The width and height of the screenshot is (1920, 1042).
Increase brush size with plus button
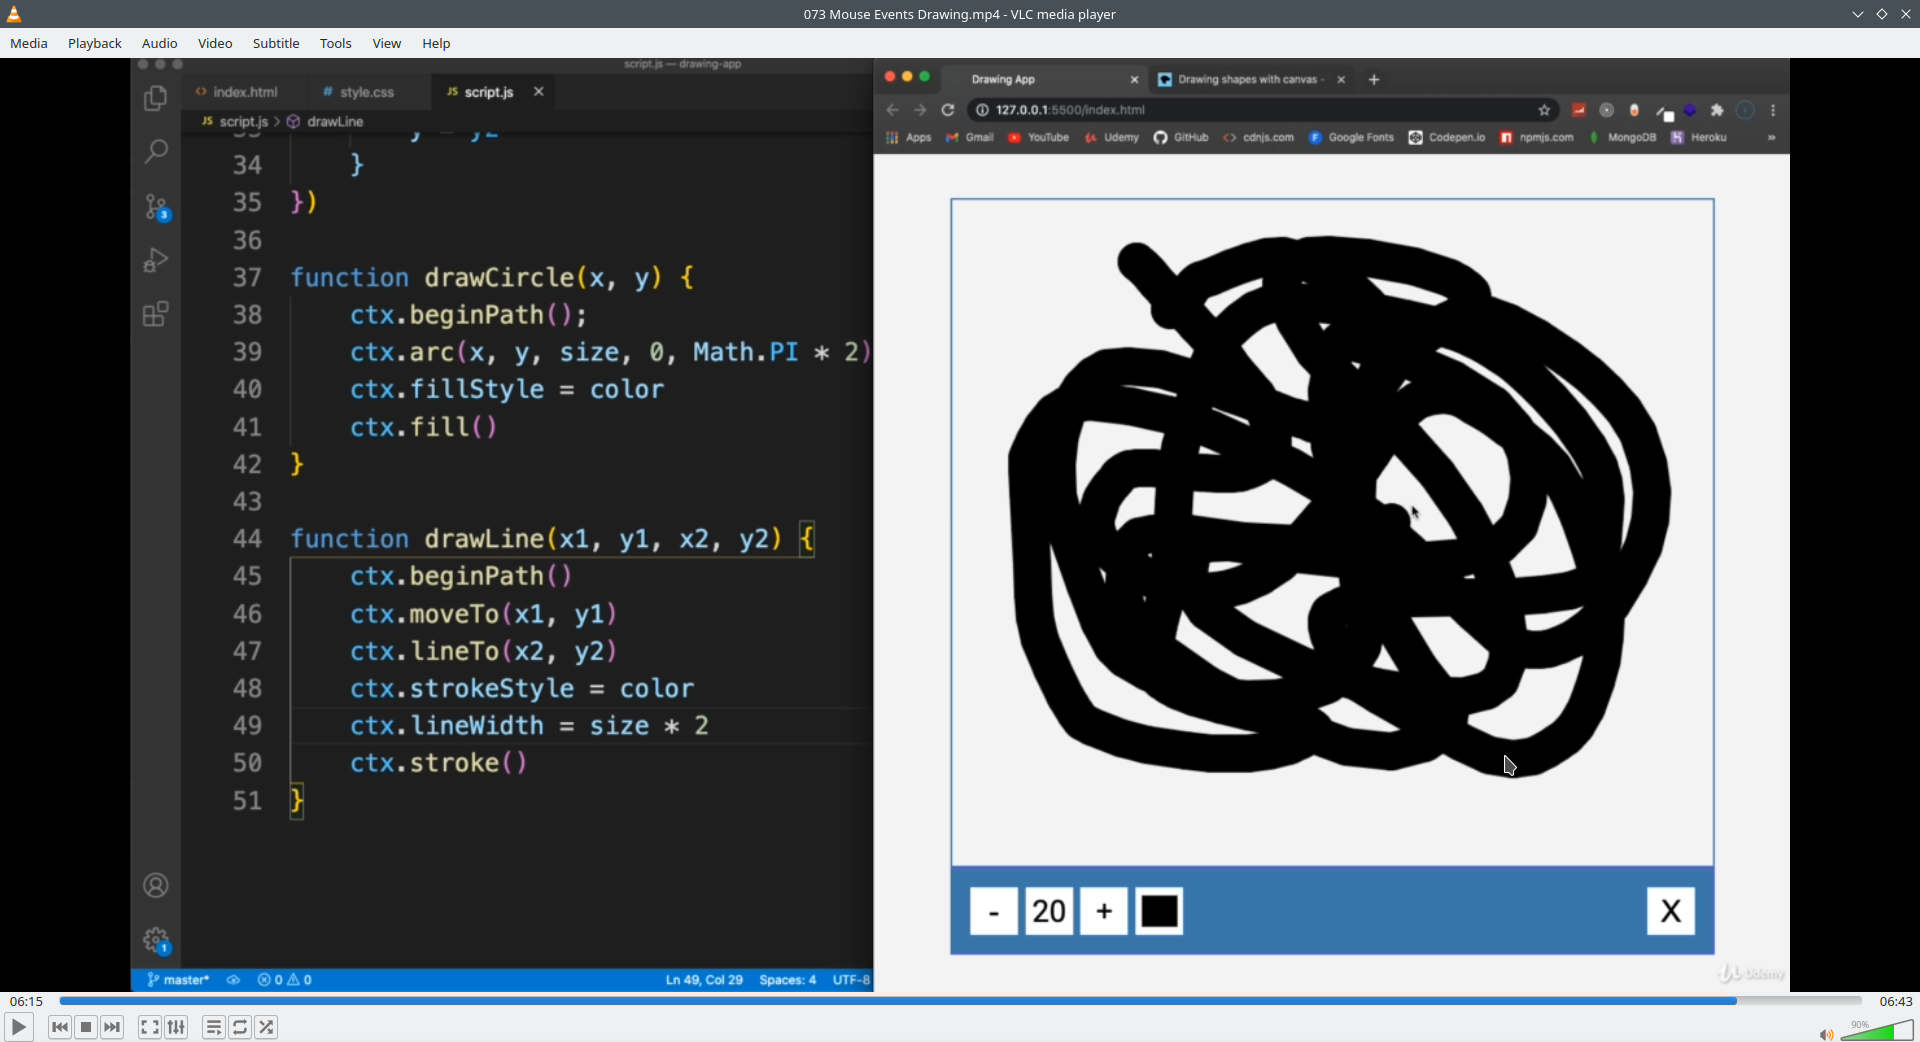[1104, 911]
